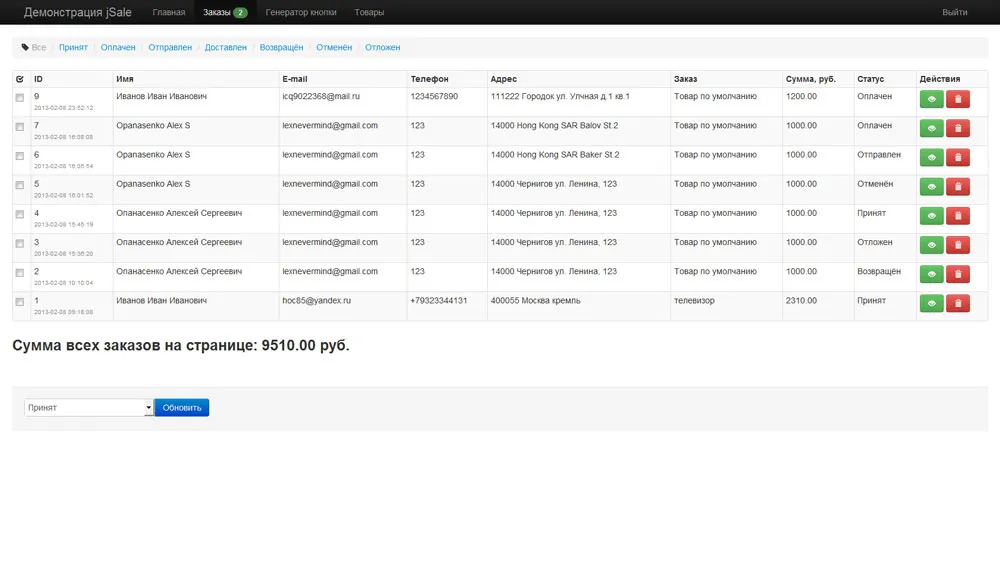
Task: Open the status dropdown showing Принят
Action: tap(88, 408)
